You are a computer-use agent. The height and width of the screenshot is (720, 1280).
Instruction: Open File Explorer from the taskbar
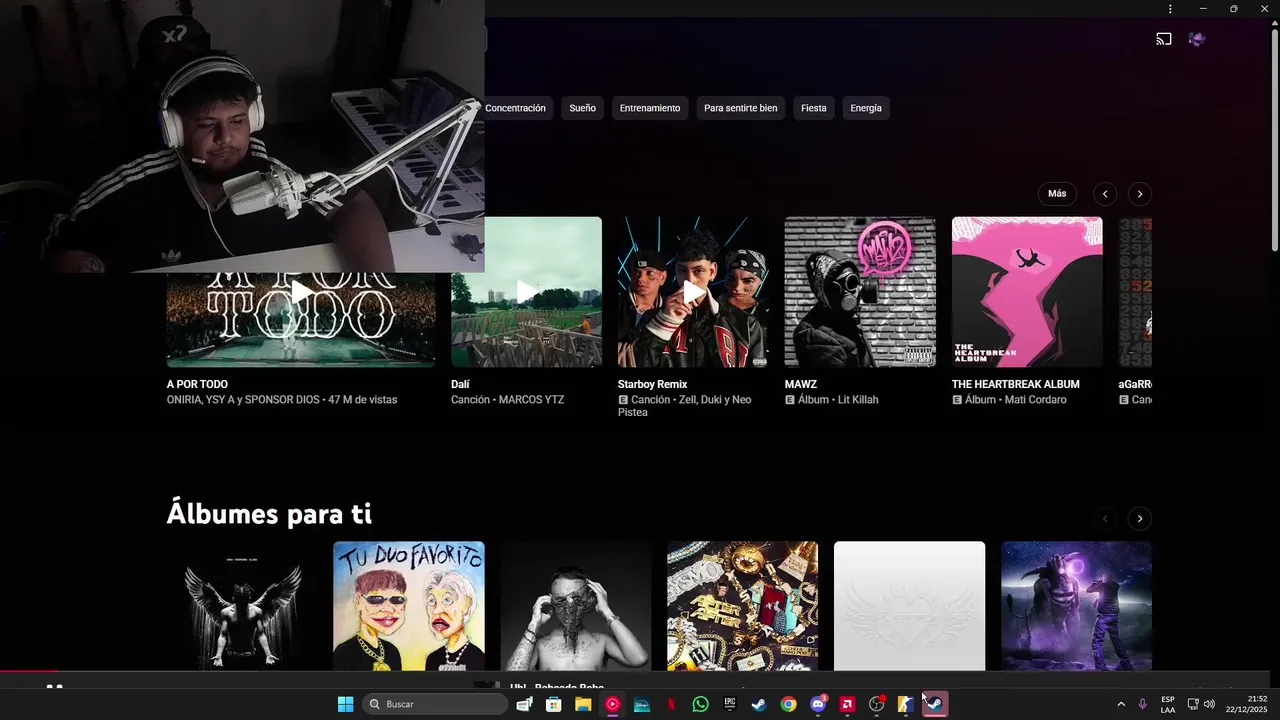click(583, 704)
